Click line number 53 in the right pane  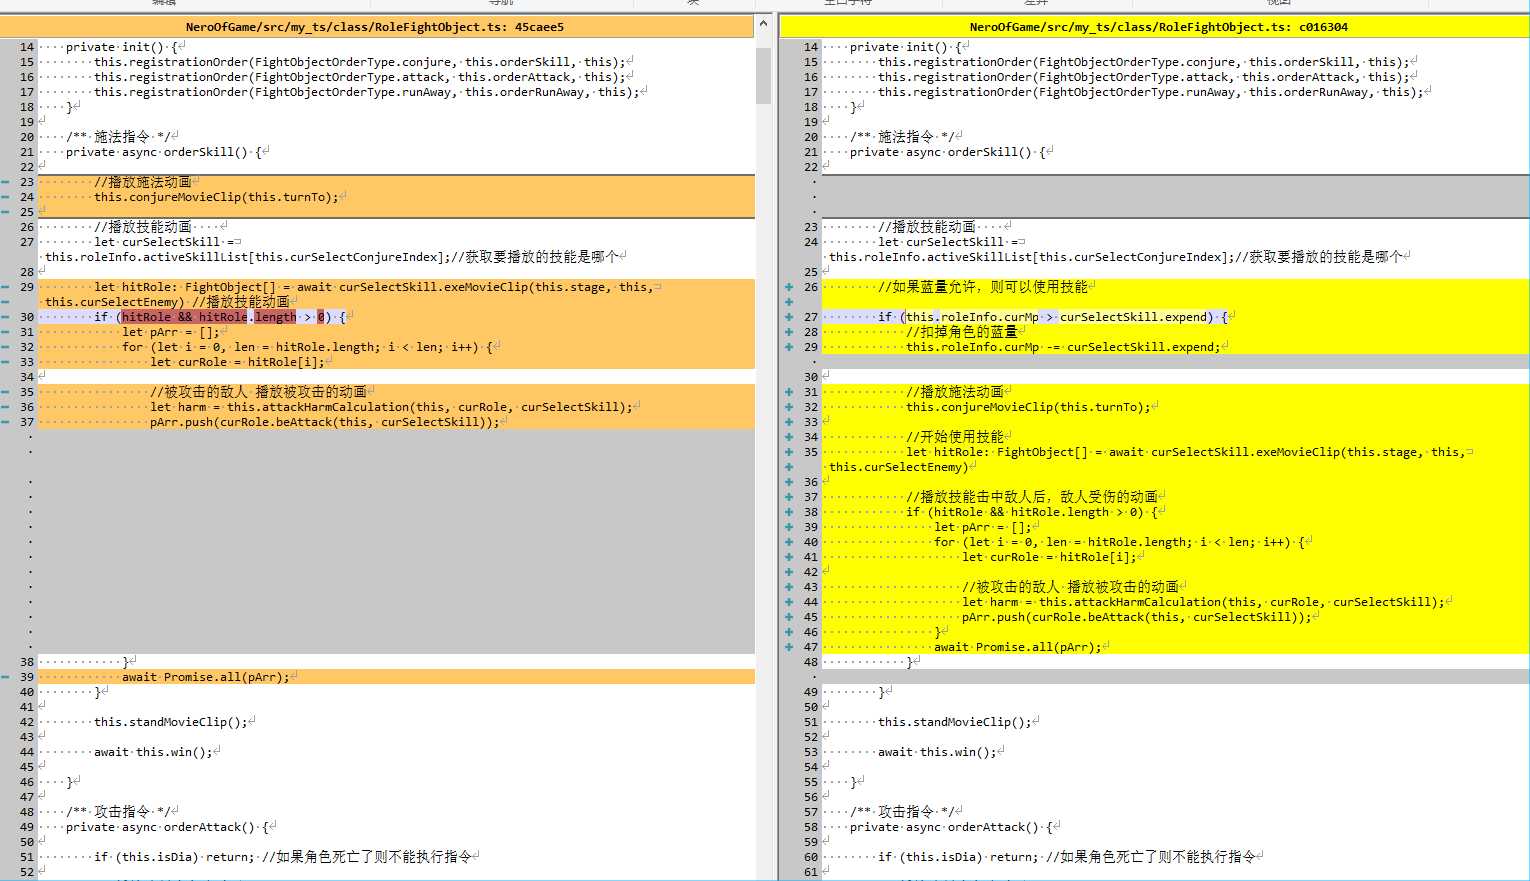tap(810, 752)
